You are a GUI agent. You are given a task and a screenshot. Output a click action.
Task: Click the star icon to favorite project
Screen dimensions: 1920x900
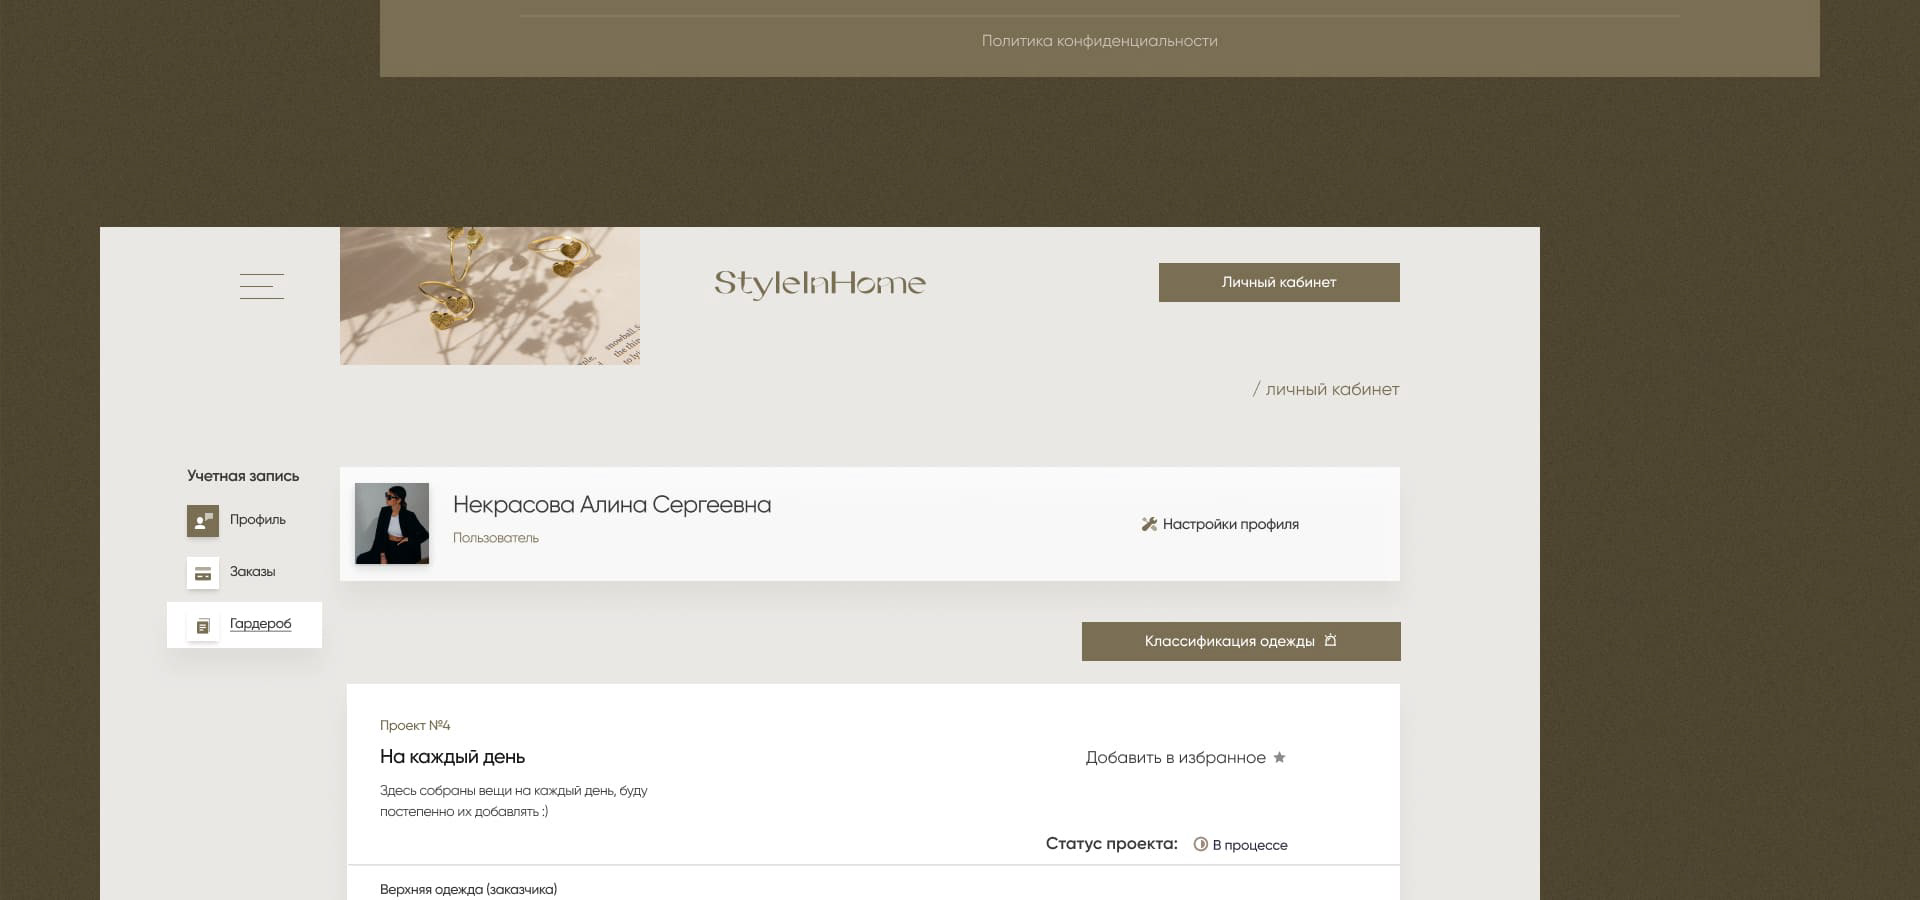pos(1279,758)
